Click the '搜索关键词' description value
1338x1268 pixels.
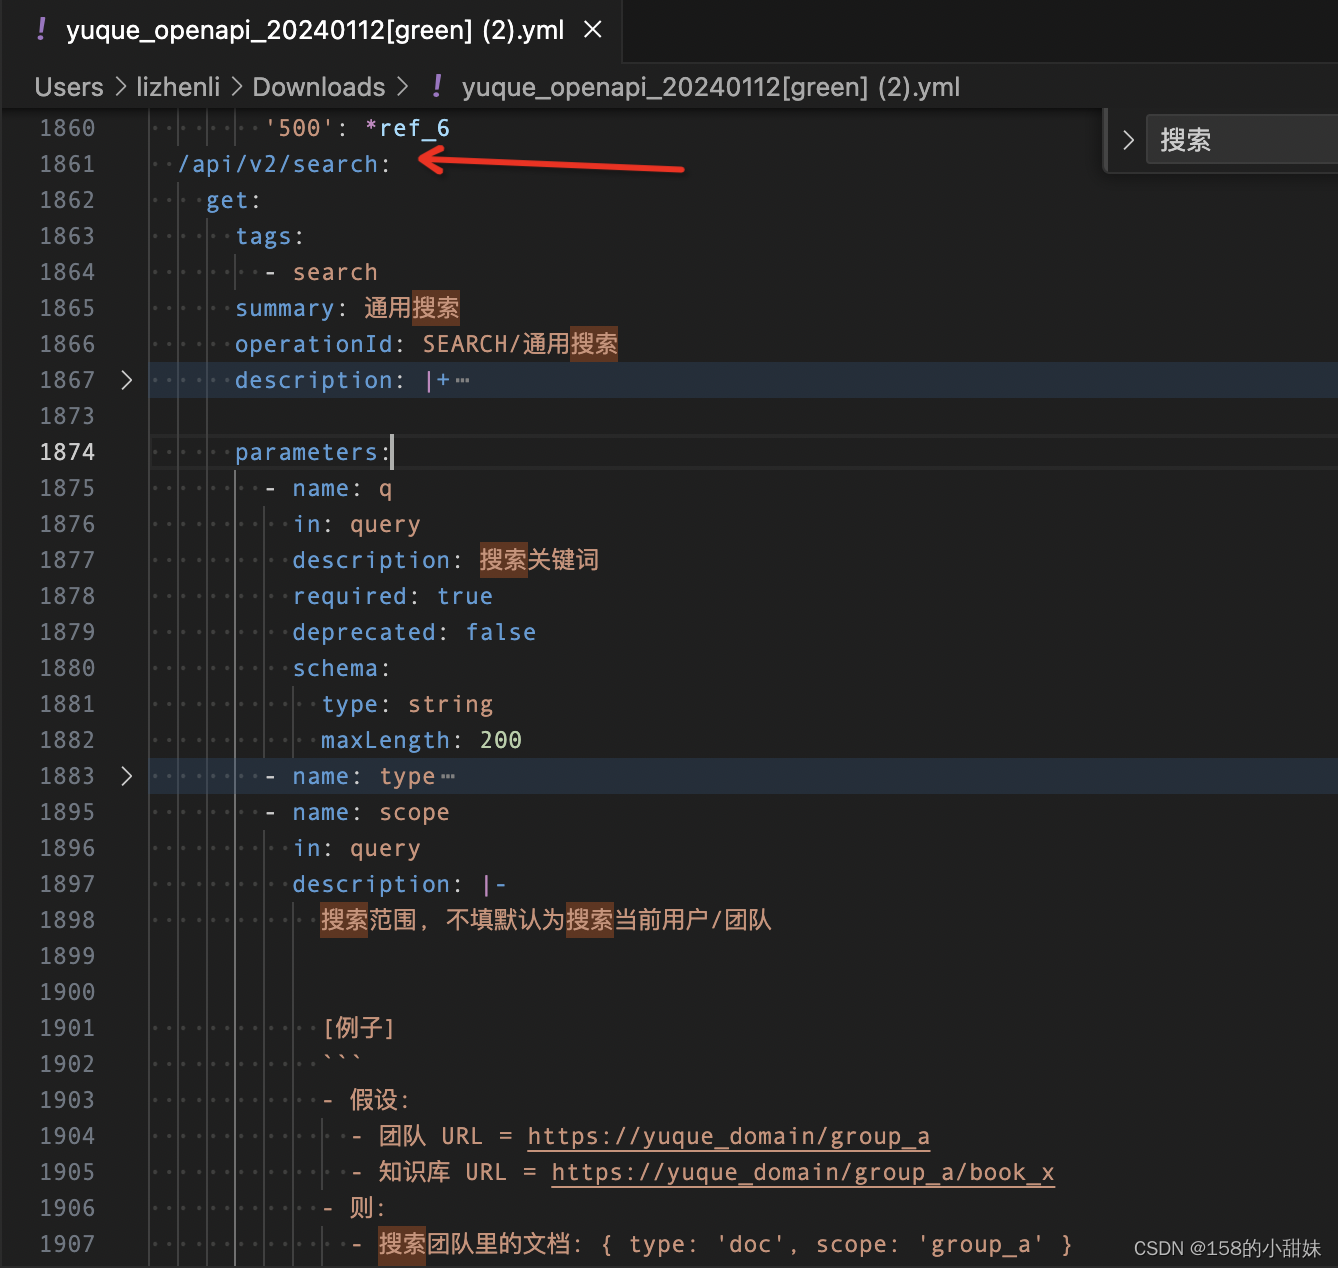[x=539, y=560]
